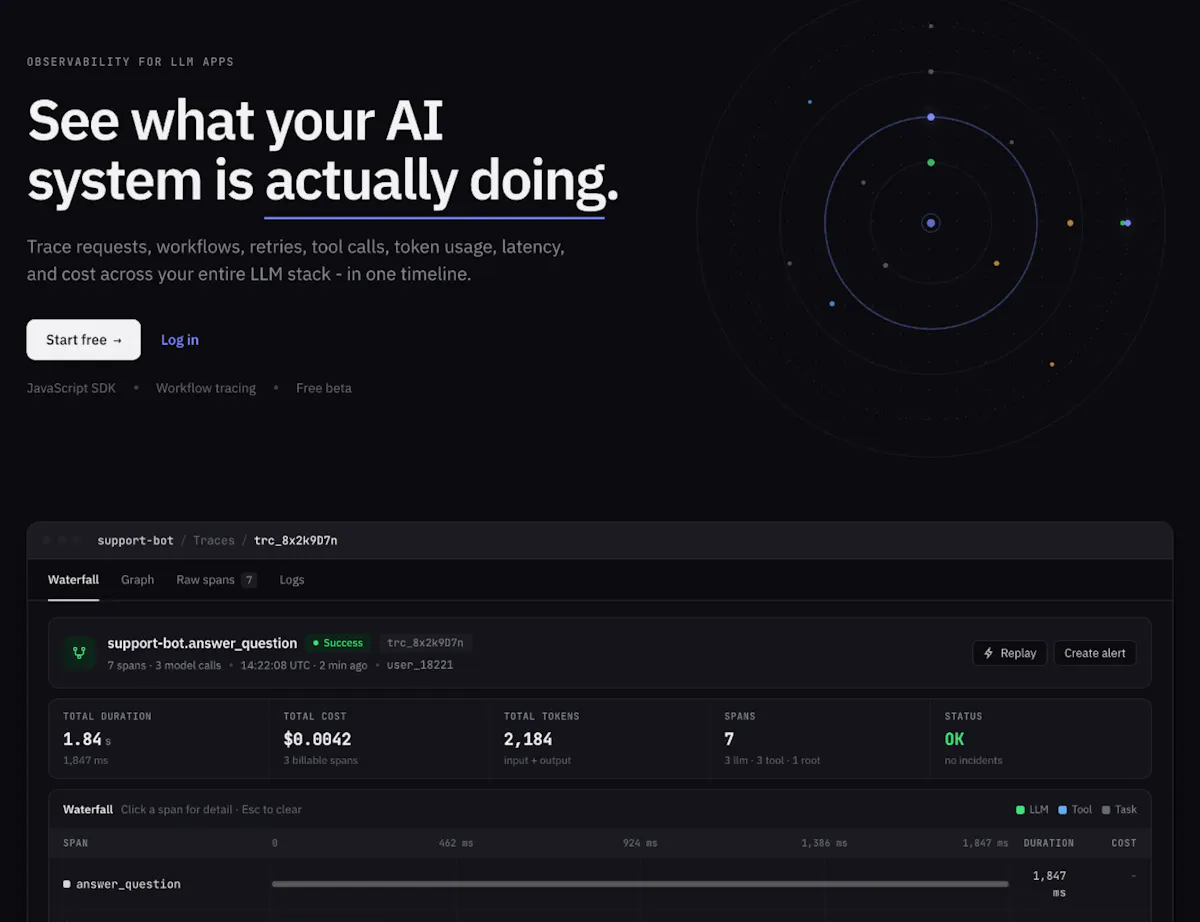Click the user_18221 user ID
The image size is (1200, 922).
420,665
